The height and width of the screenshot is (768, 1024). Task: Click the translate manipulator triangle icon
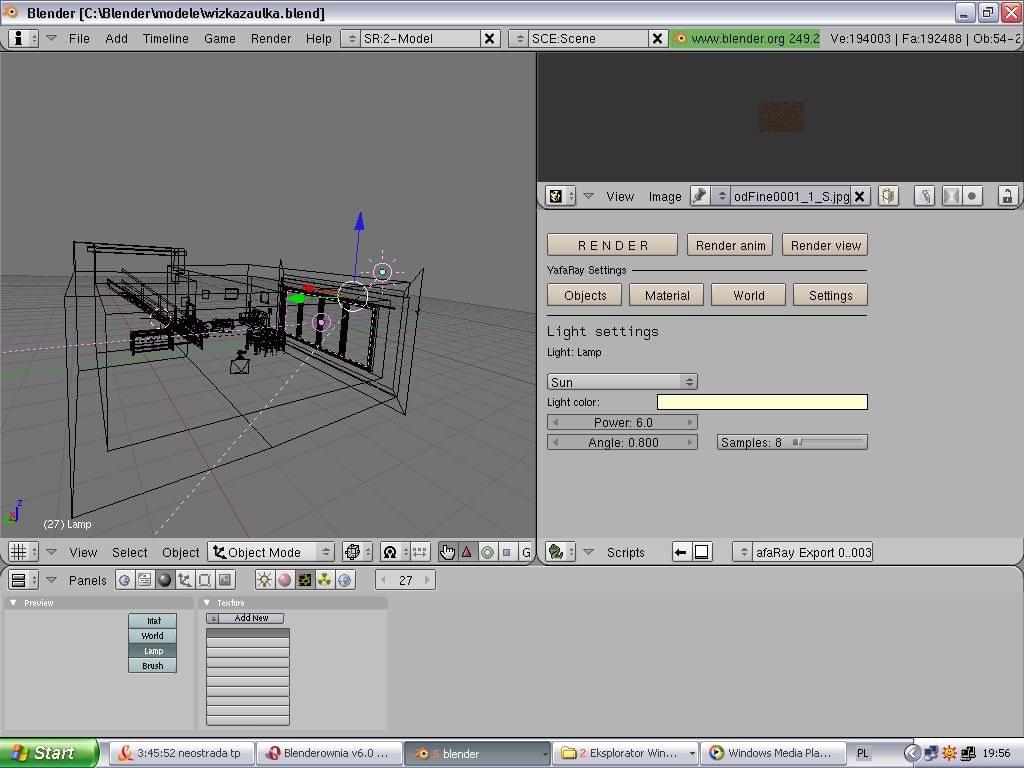(467, 552)
